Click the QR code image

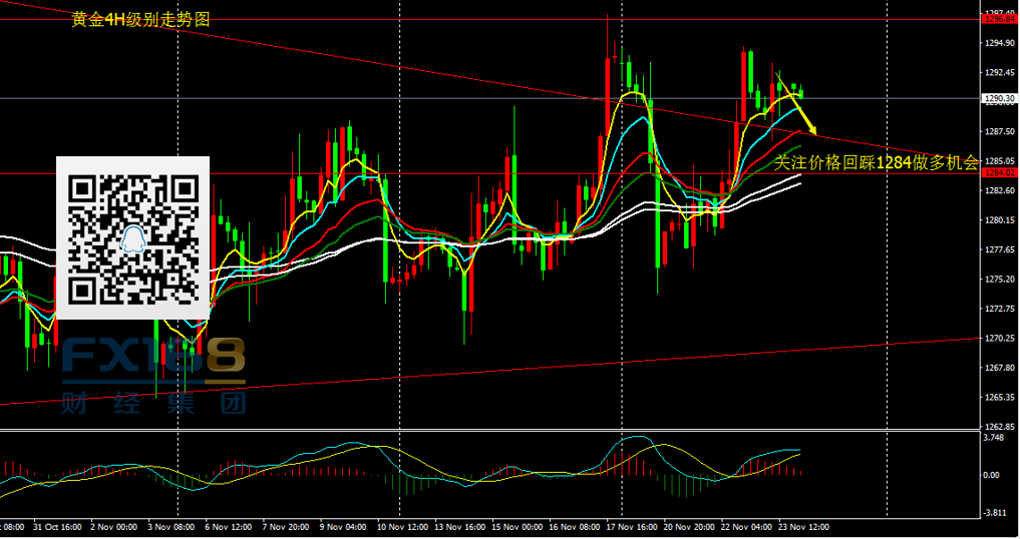(132, 238)
